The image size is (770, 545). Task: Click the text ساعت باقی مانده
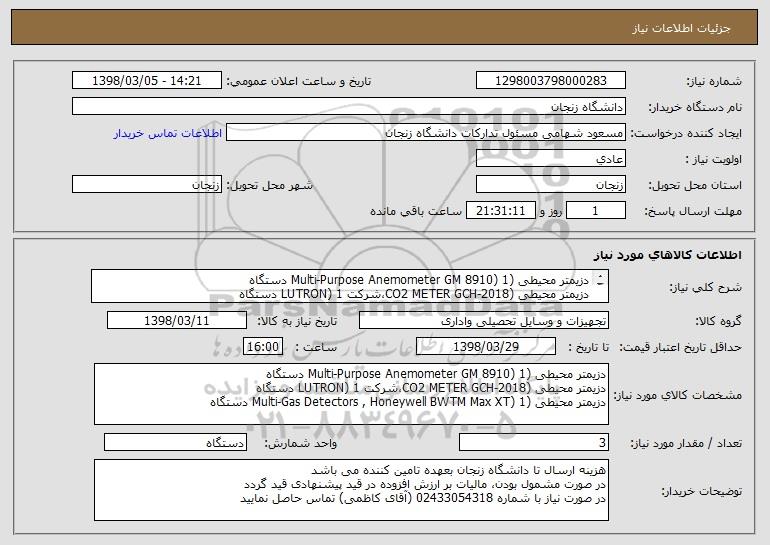[416, 211]
